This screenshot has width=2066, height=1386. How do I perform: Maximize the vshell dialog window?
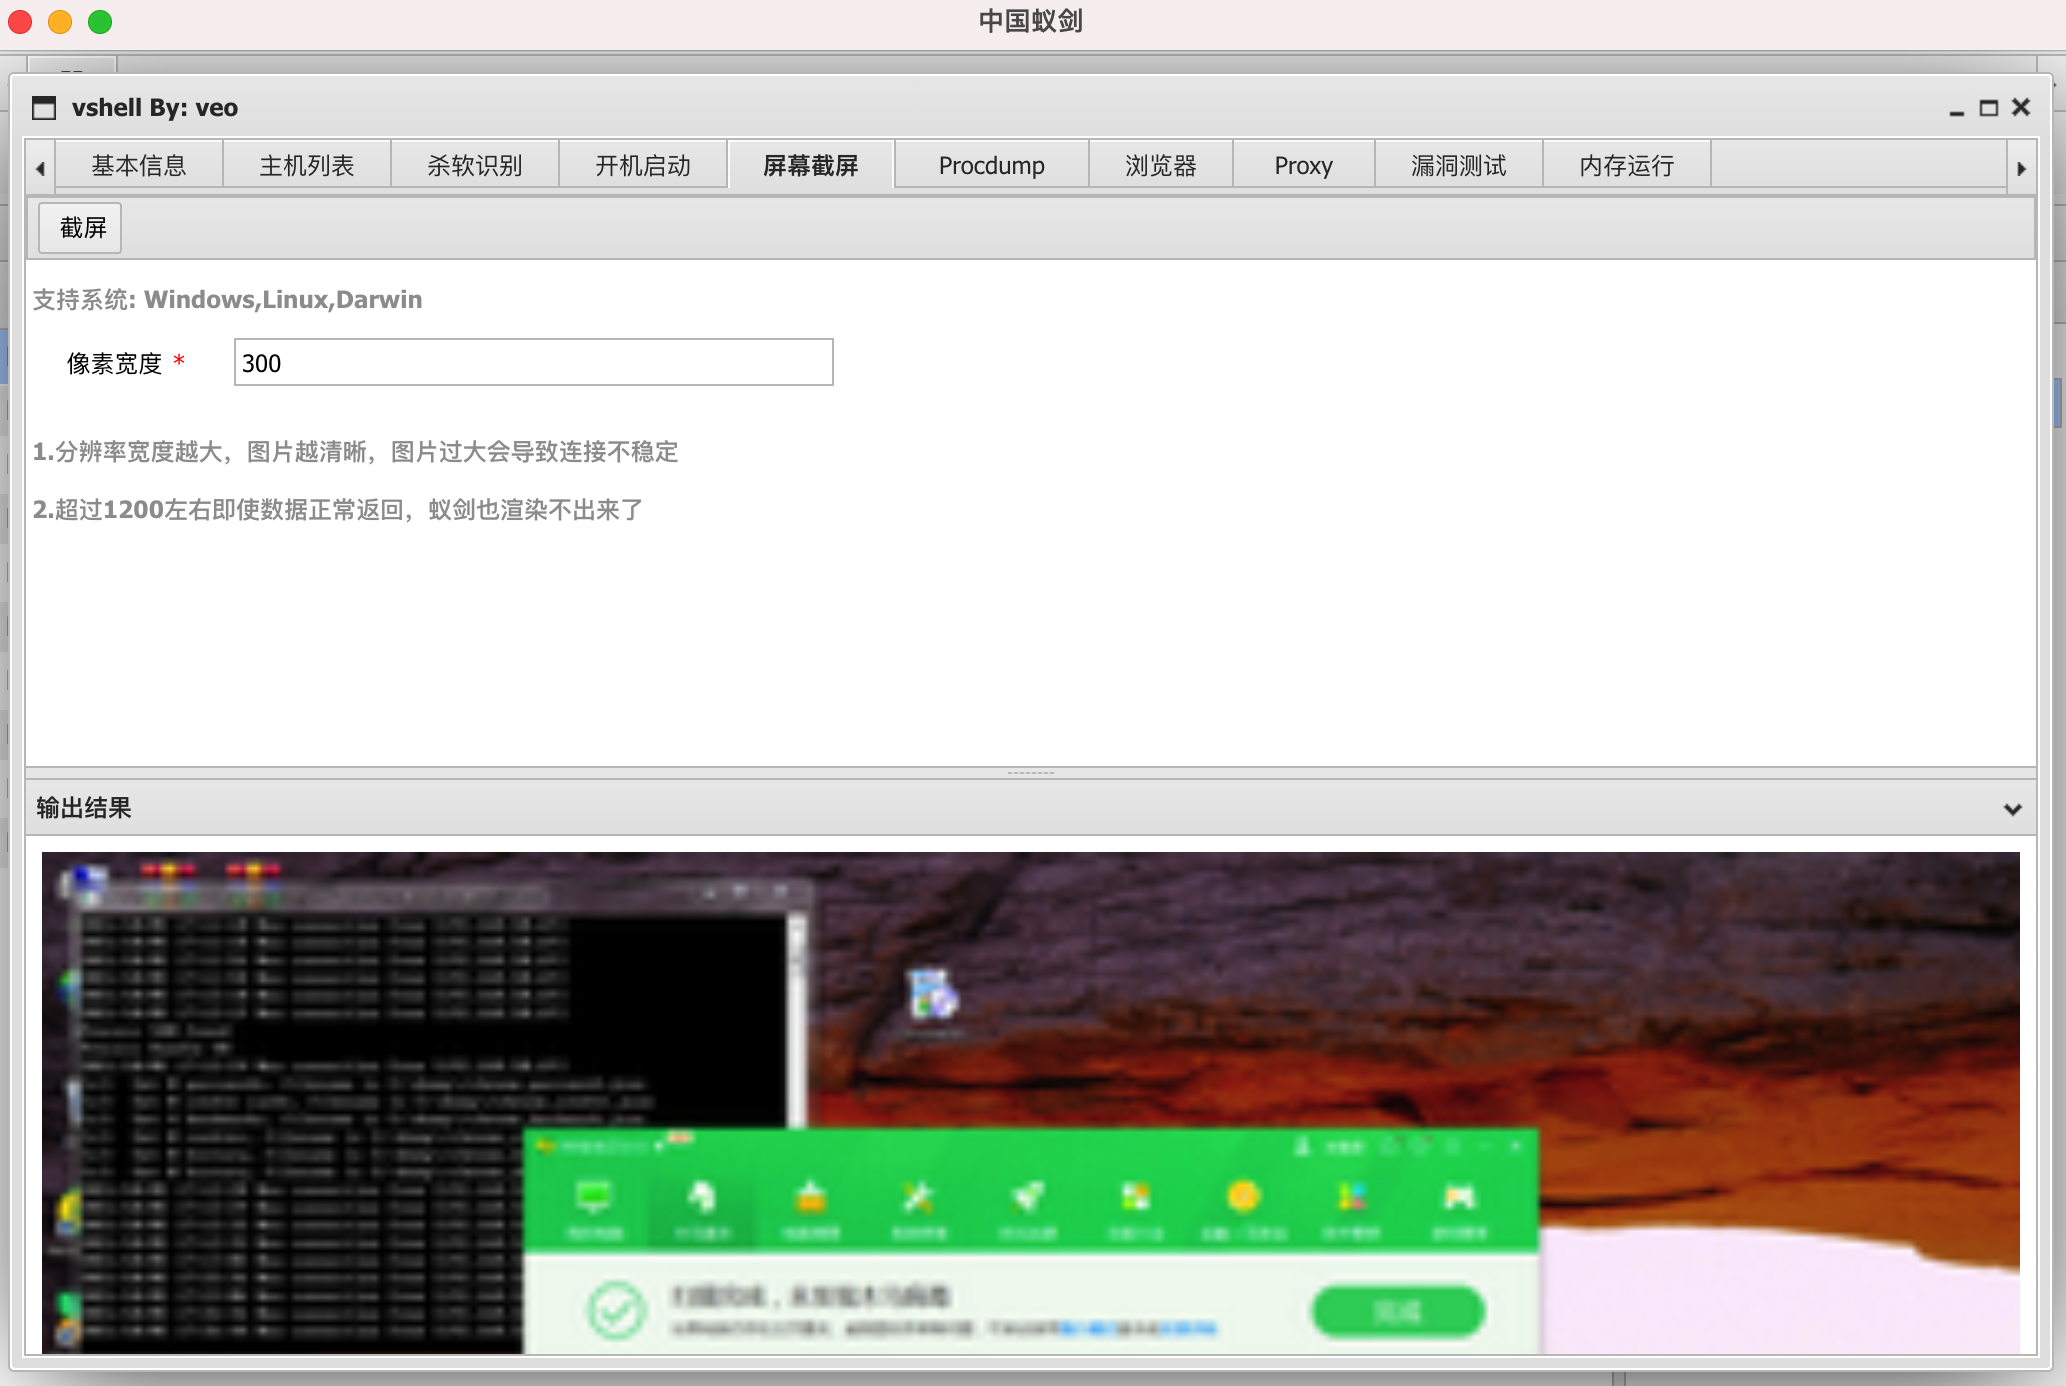click(x=1988, y=108)
